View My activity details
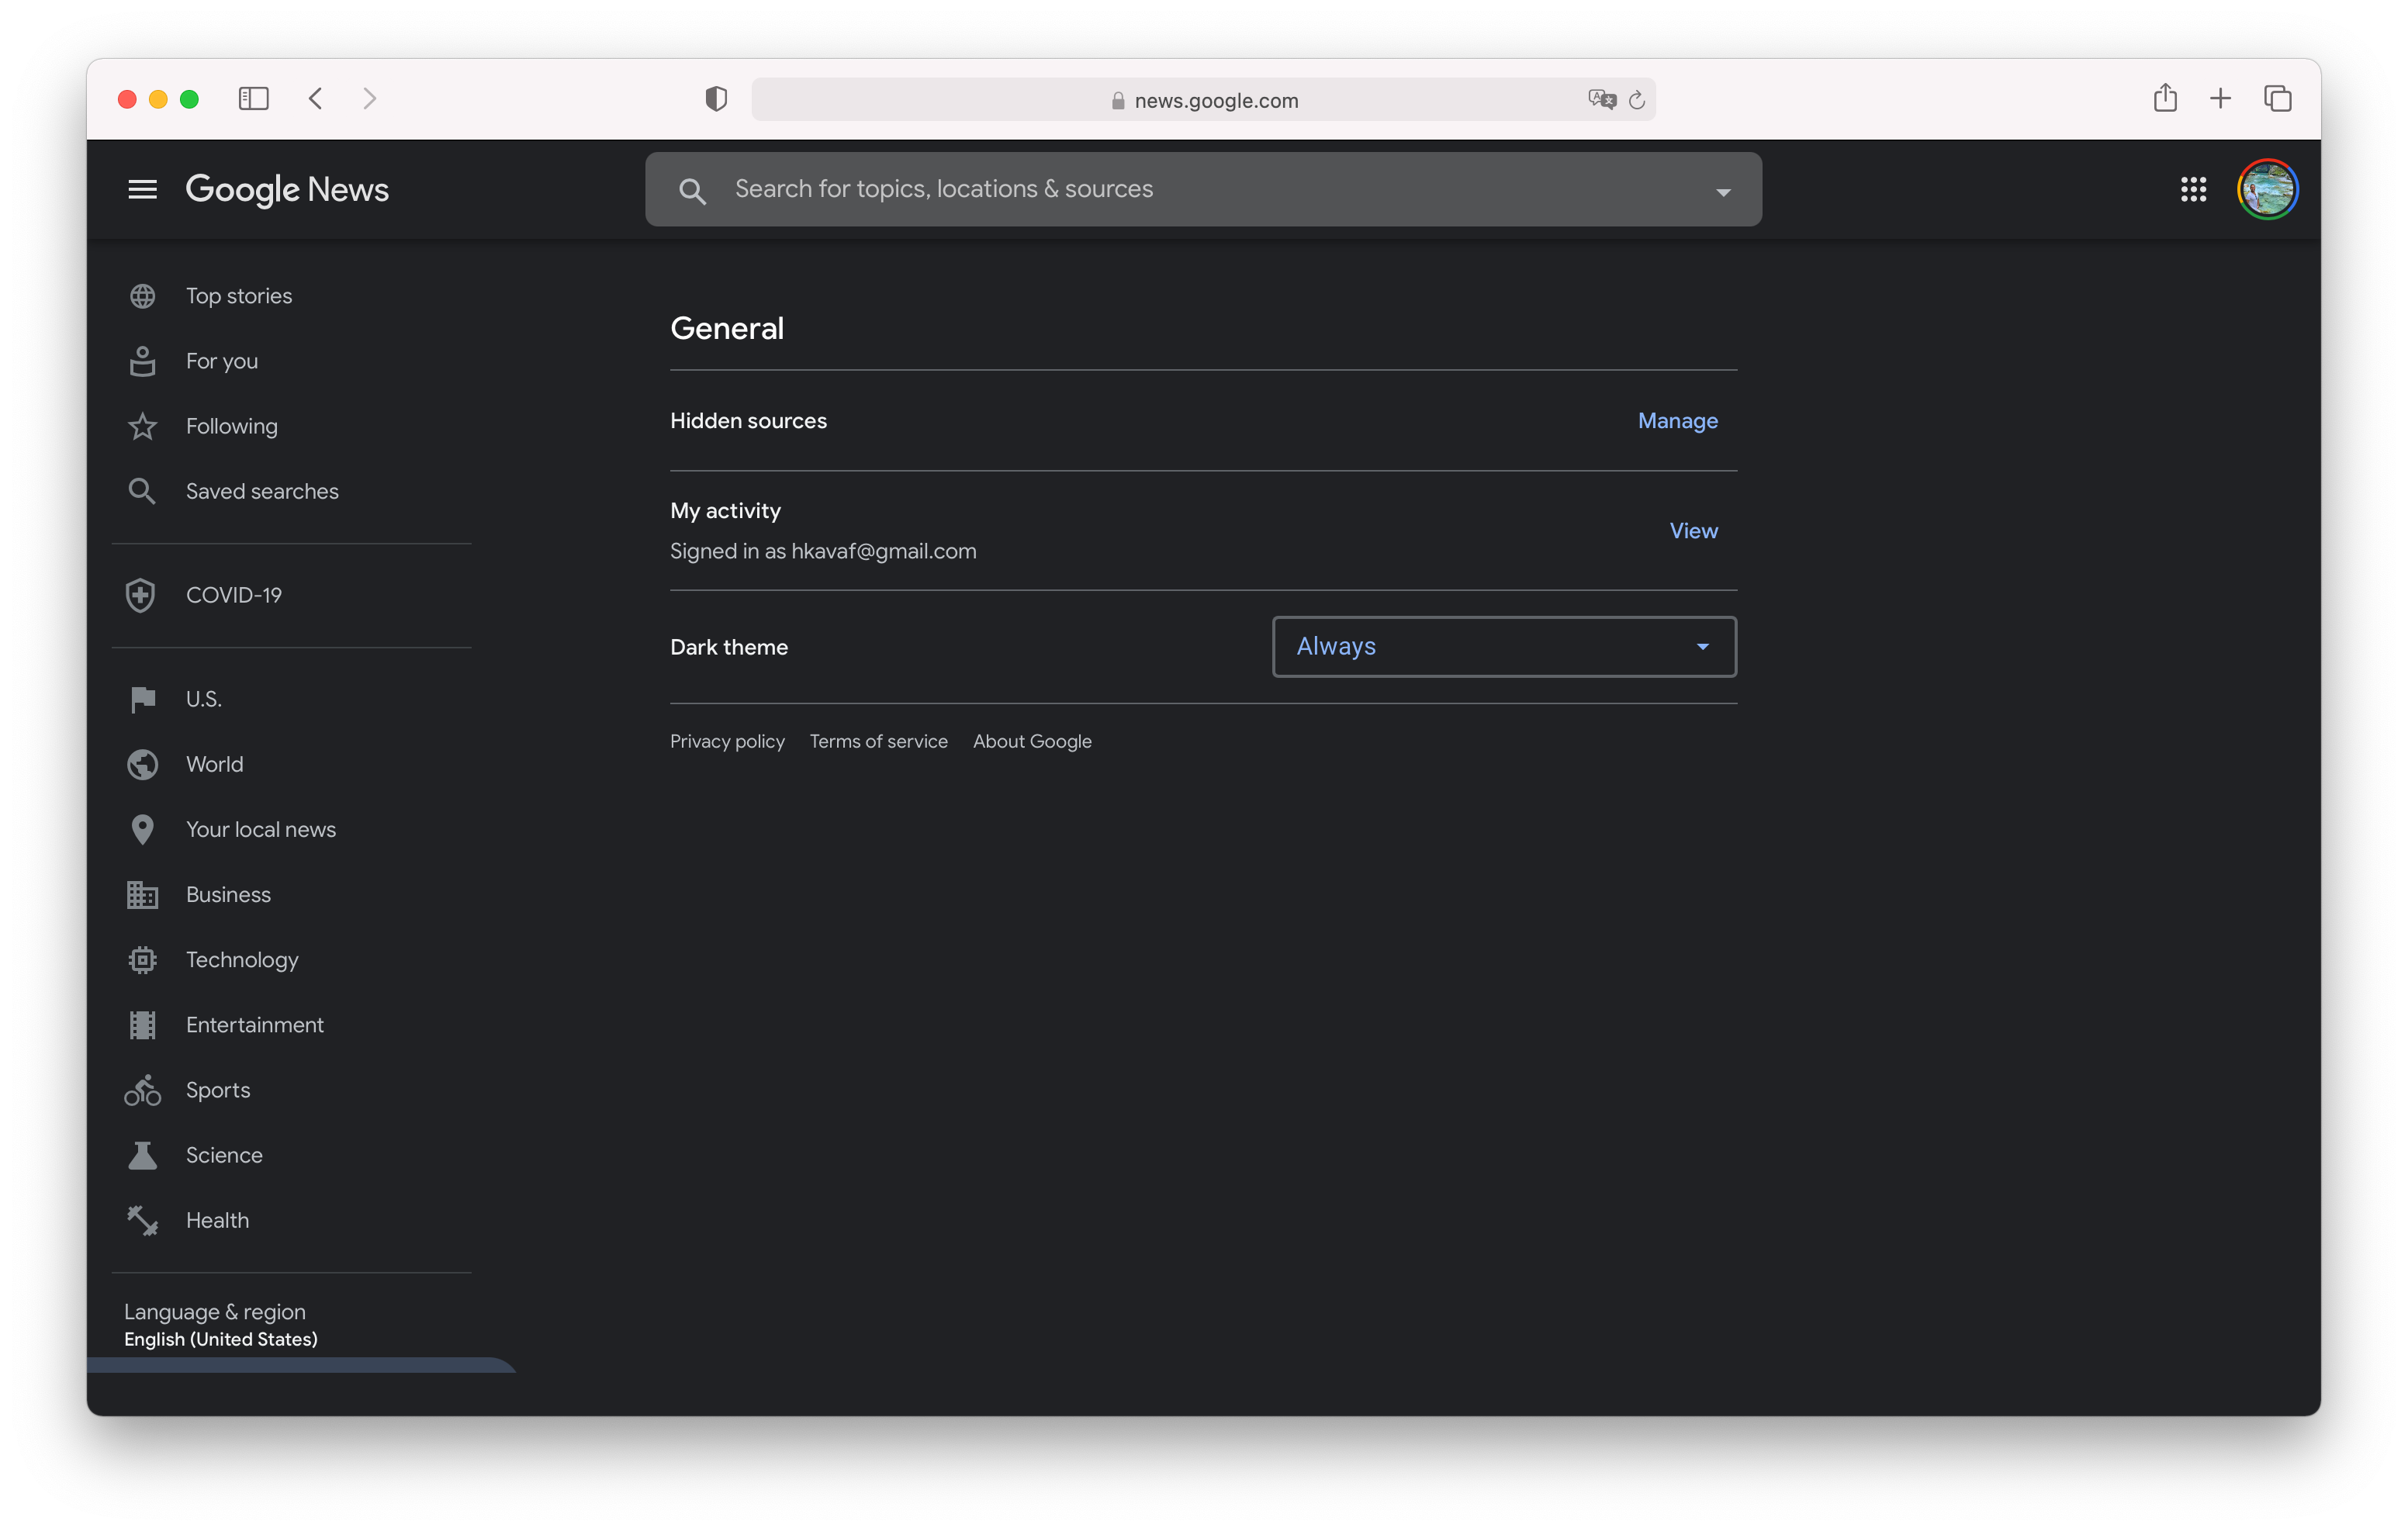2408x1531 pixels. (x=1693, y=530)
